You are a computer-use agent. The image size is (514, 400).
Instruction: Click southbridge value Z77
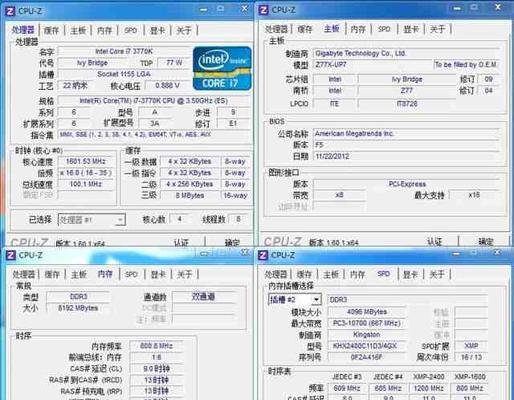(x=407, y=91)
